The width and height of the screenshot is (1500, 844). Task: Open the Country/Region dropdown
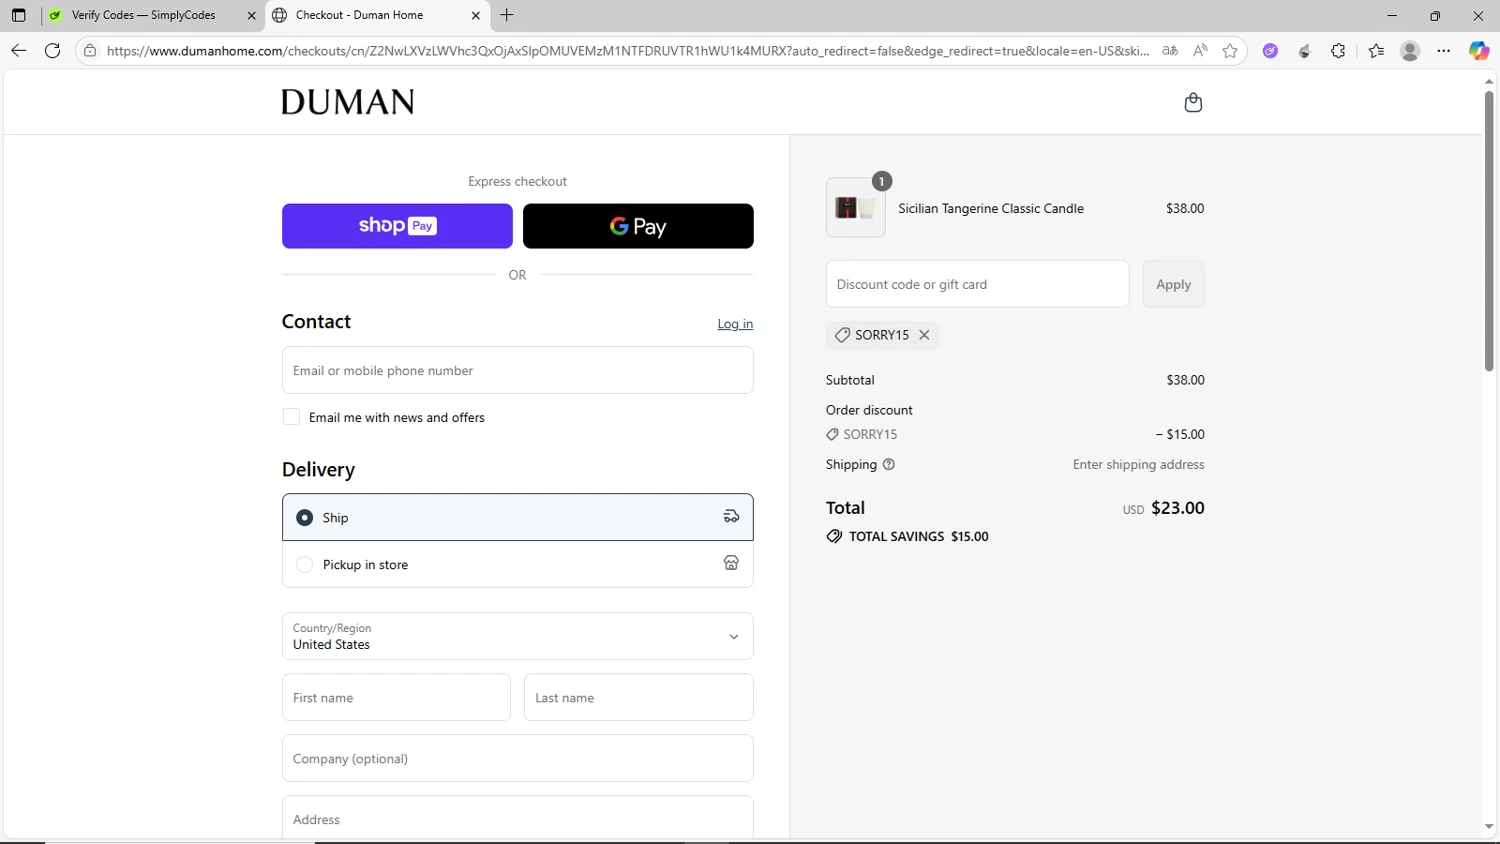click(518, 636)
